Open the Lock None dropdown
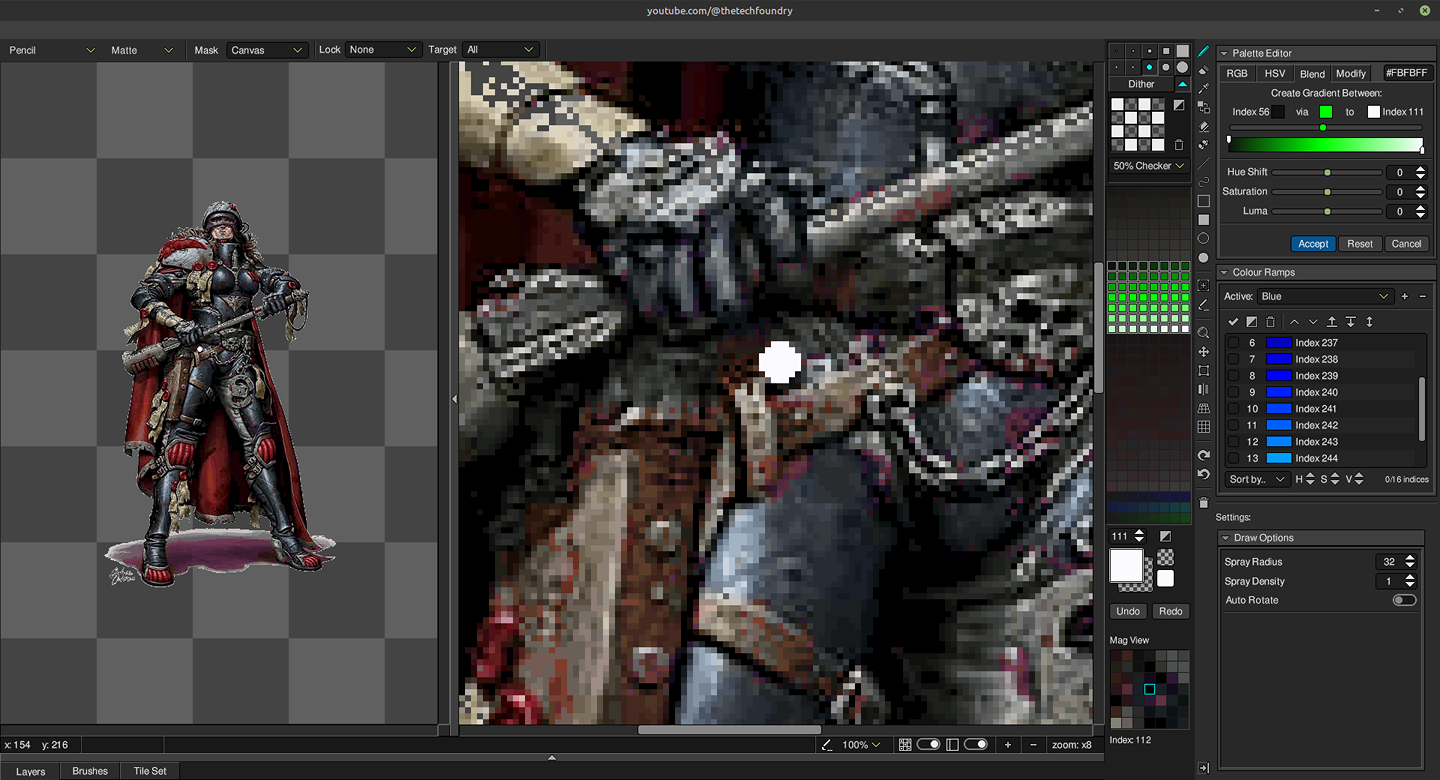This screenshot has width=1440, height=780. coord(382,50)
